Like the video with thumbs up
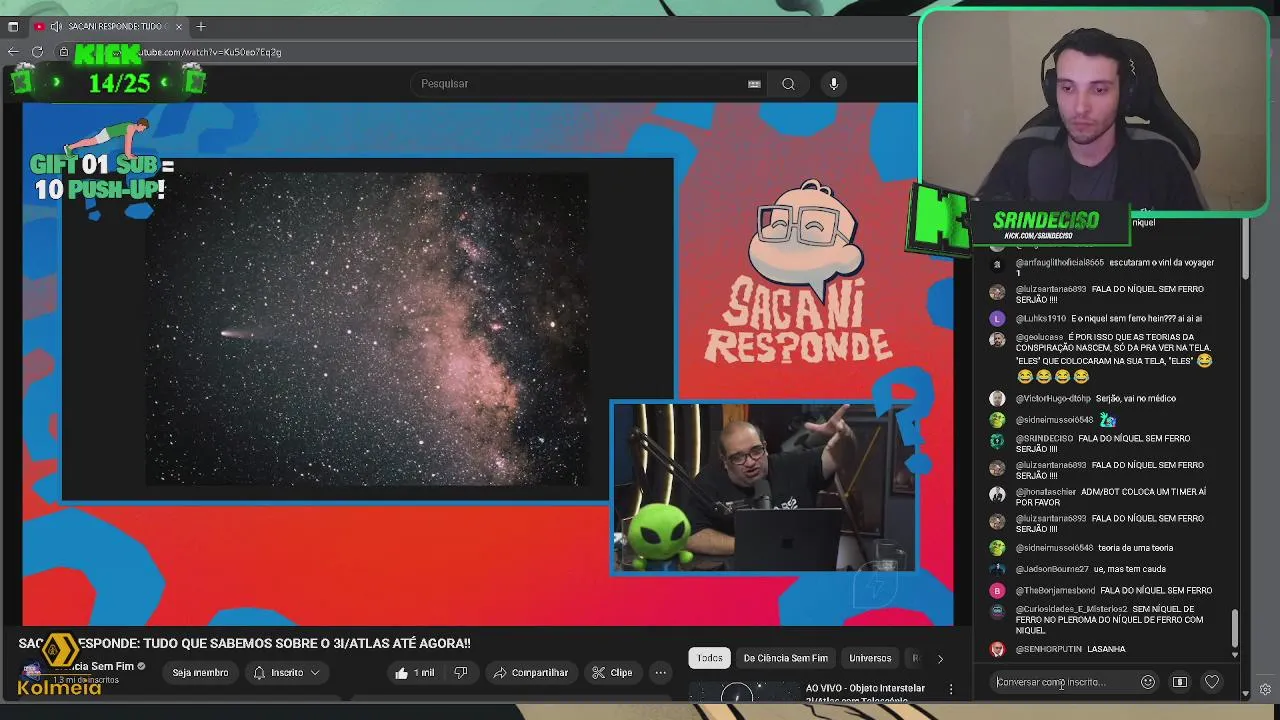 [x=402, y=673]
